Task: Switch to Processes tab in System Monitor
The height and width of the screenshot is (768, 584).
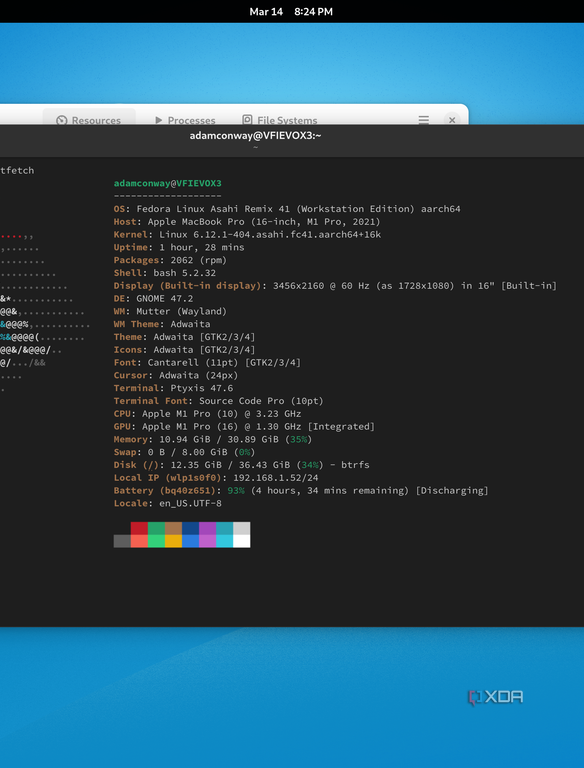Action: tap(185, 120)
